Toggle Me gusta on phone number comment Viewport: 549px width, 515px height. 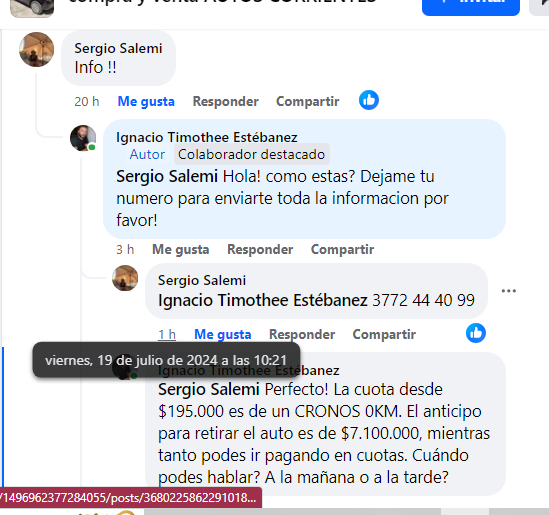[223, 334]
